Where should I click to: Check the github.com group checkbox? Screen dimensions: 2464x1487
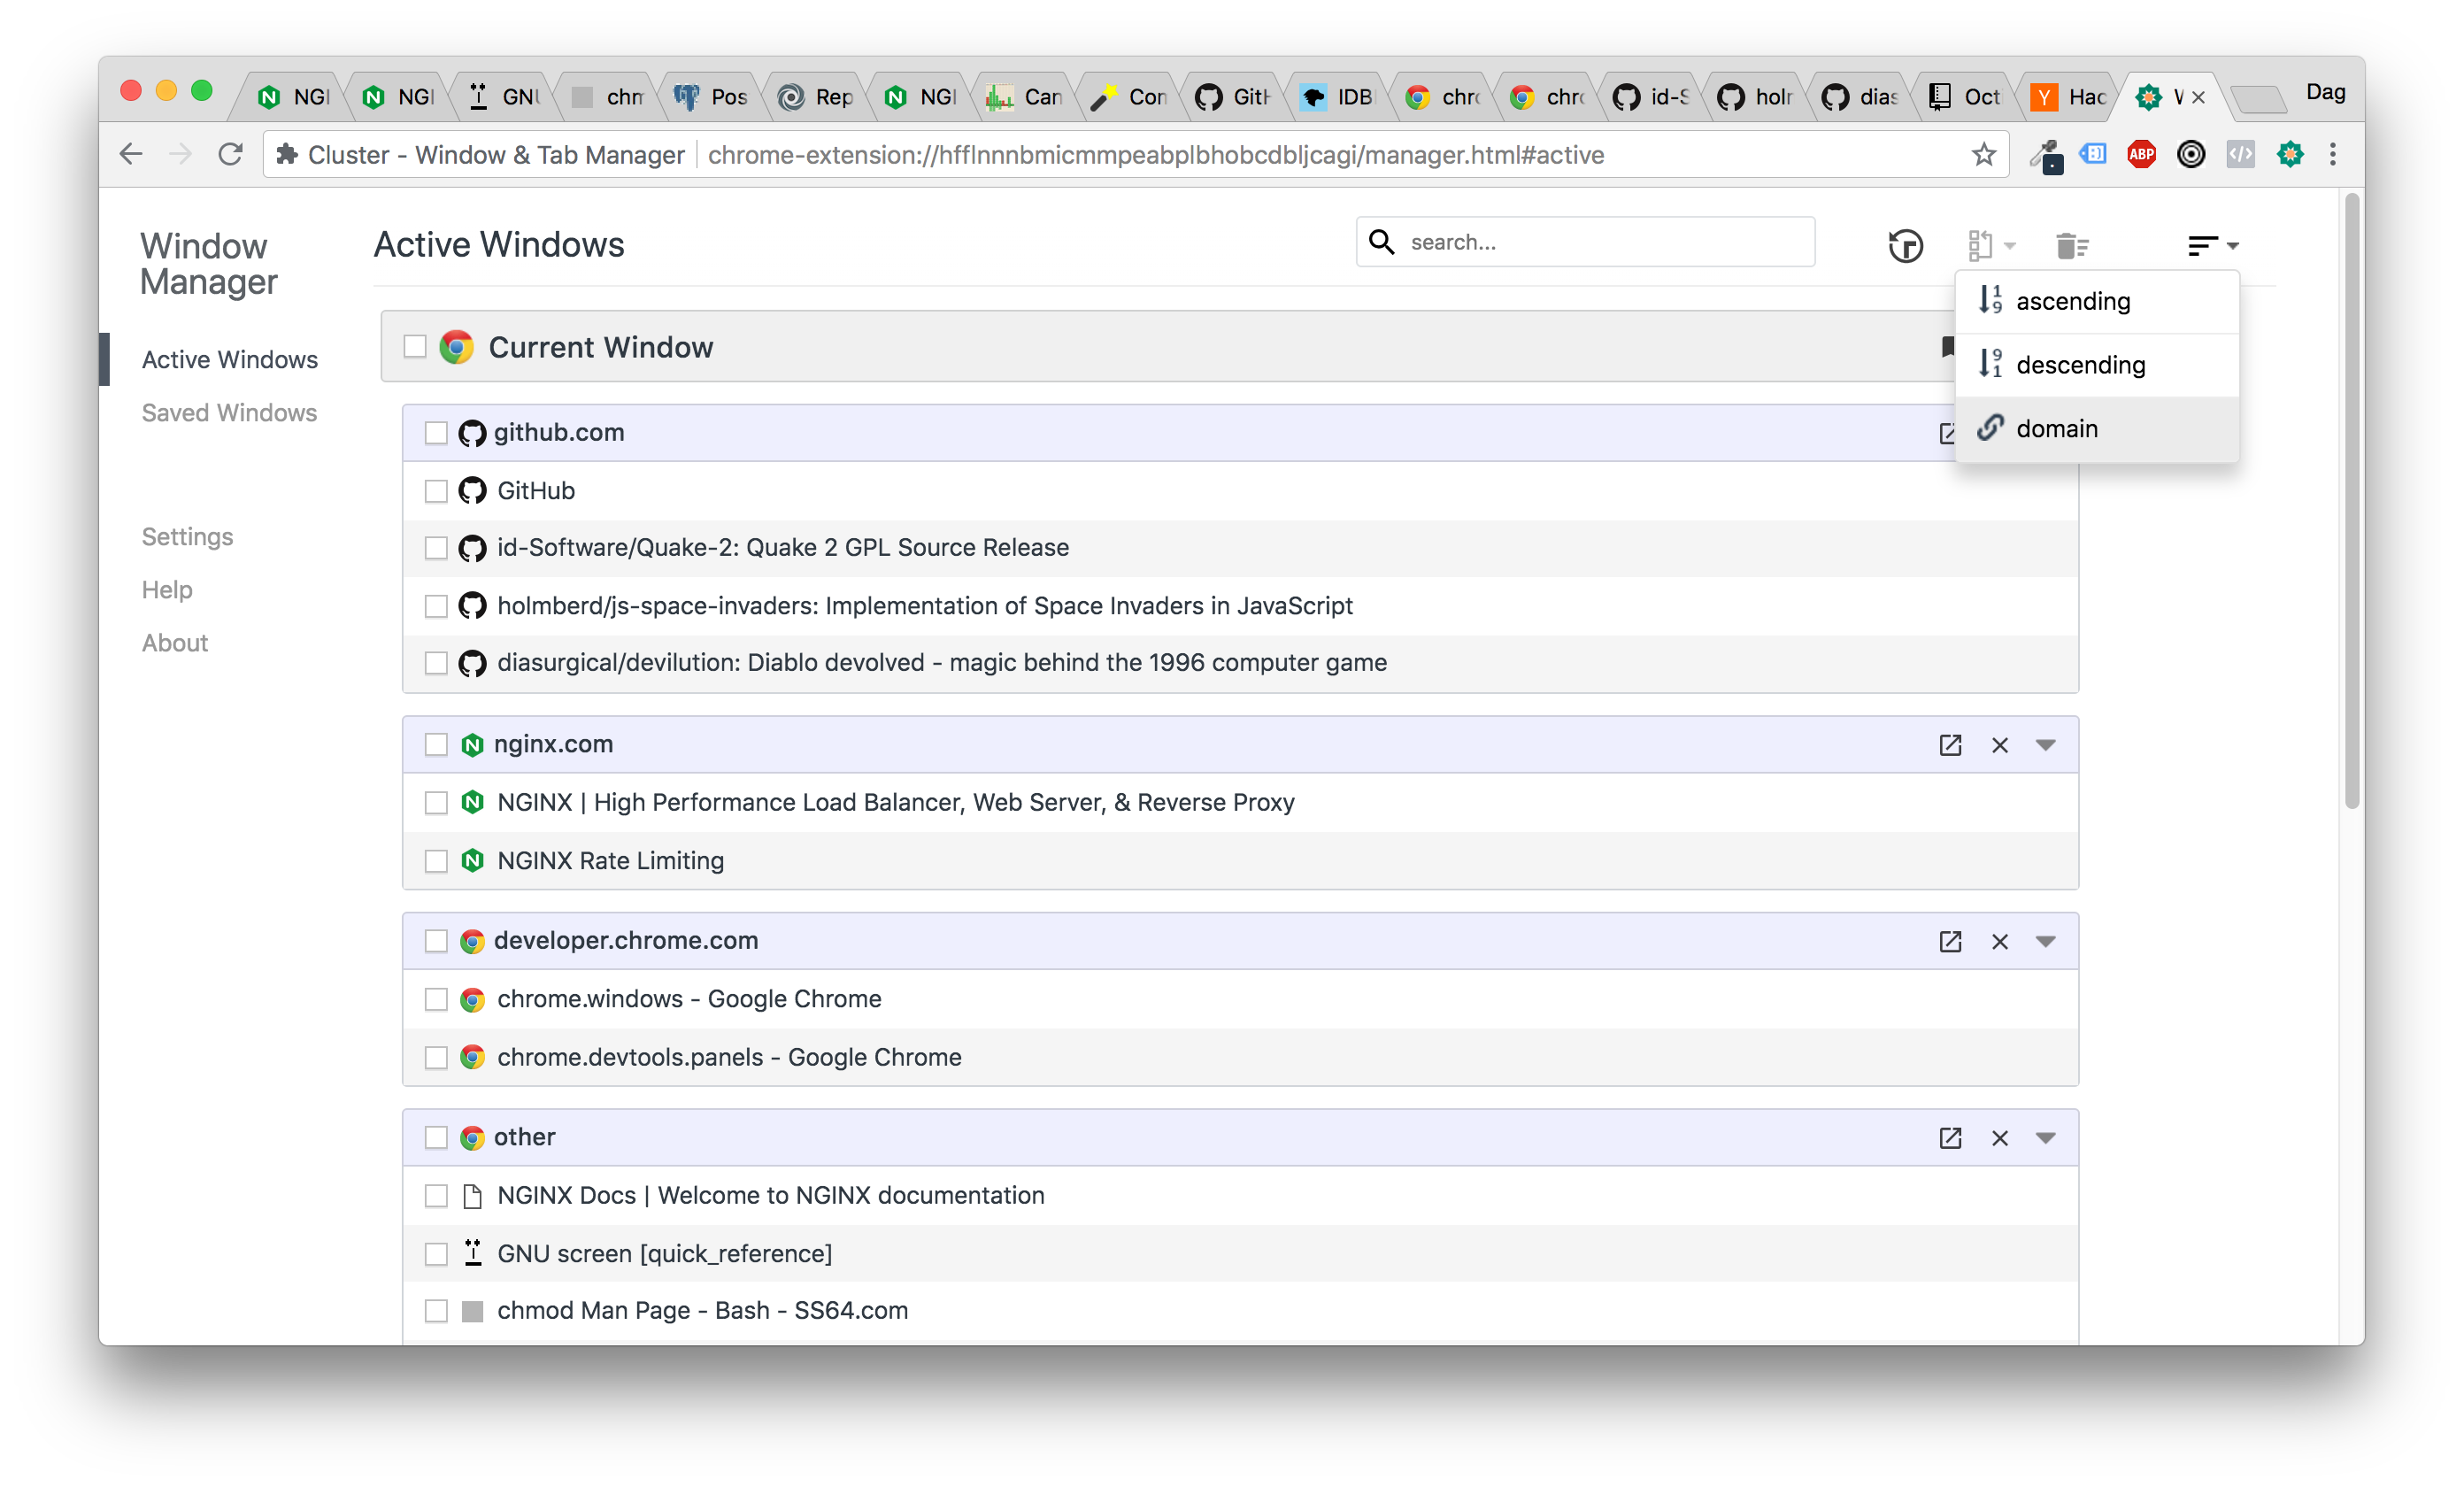click(436, 432)
